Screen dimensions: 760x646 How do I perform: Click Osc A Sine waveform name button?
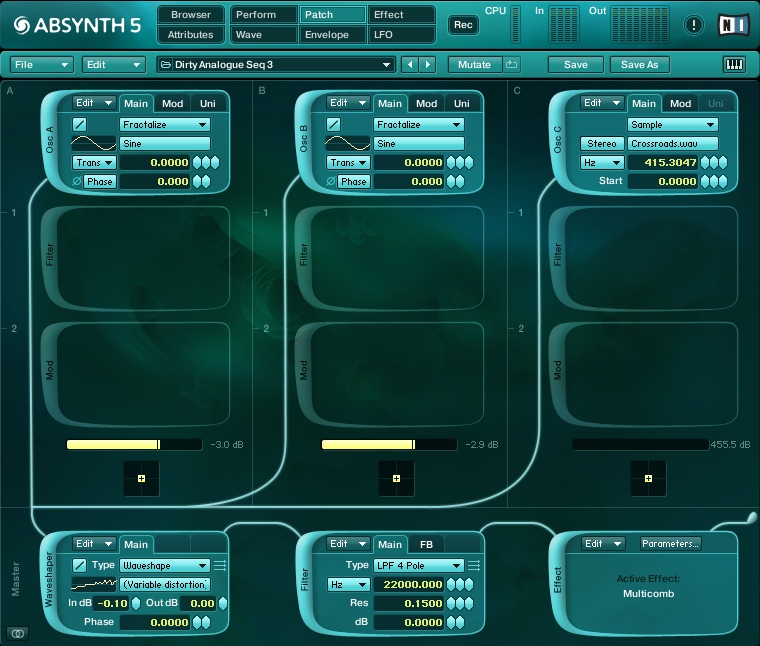click(165, 143)
